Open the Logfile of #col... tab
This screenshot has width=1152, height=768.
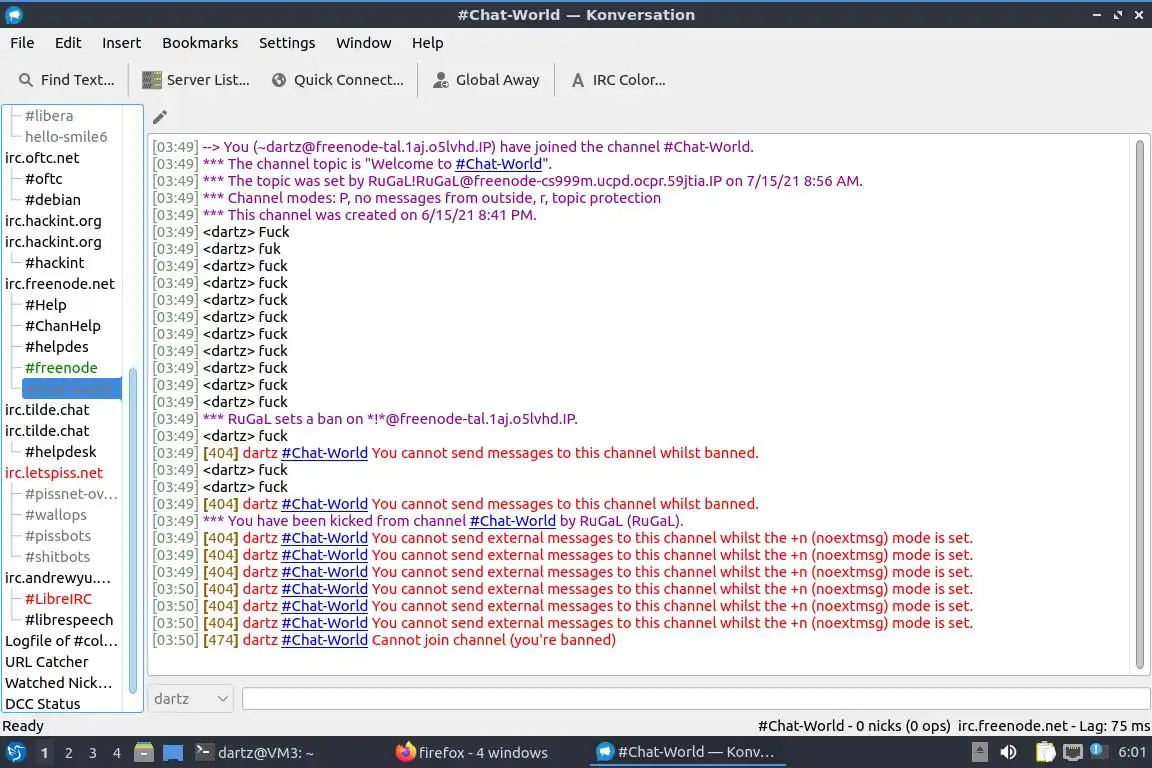[x=61, y=641]
